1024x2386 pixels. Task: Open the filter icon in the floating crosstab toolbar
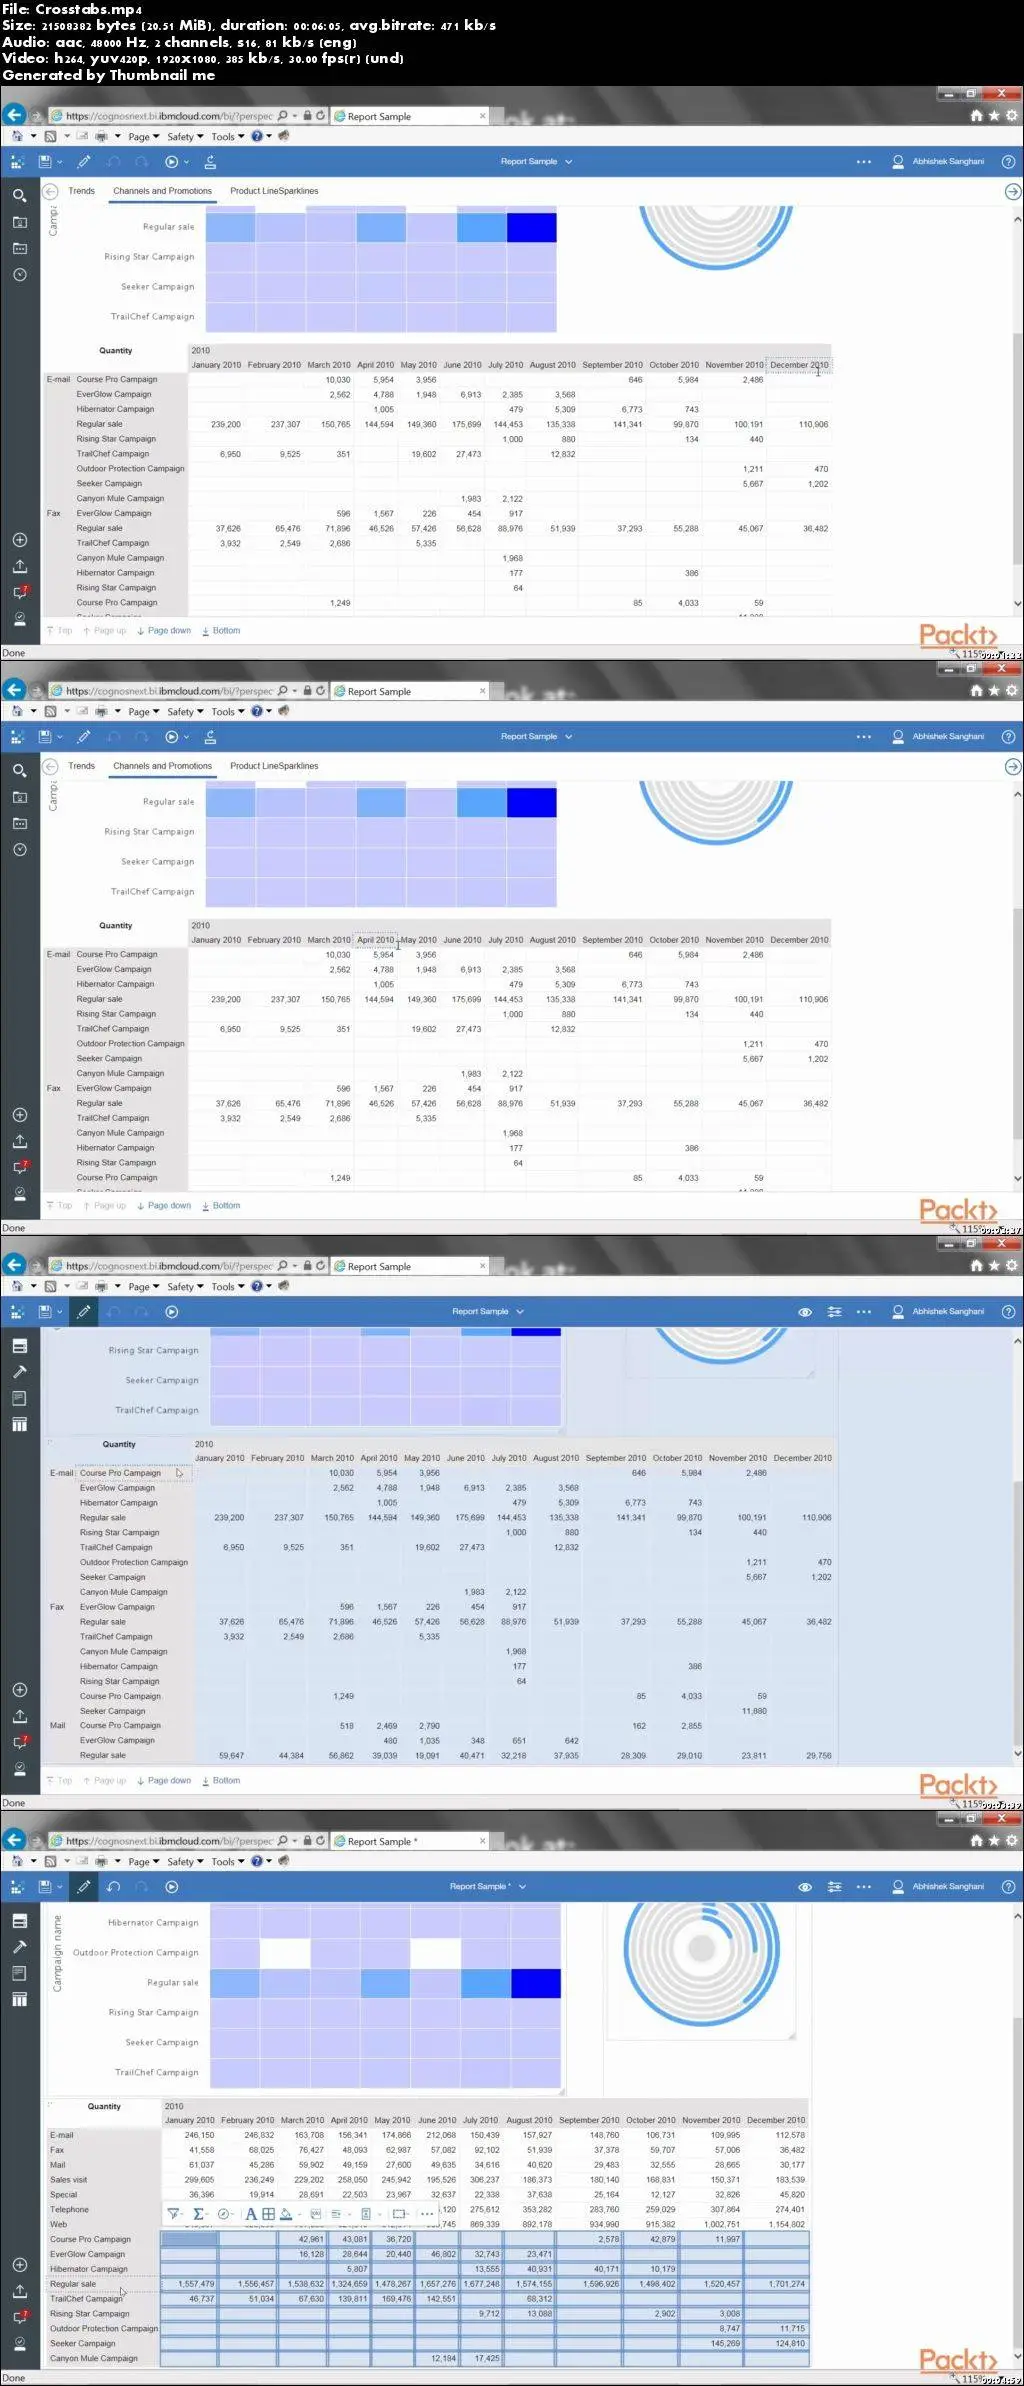coord(173,2213)
